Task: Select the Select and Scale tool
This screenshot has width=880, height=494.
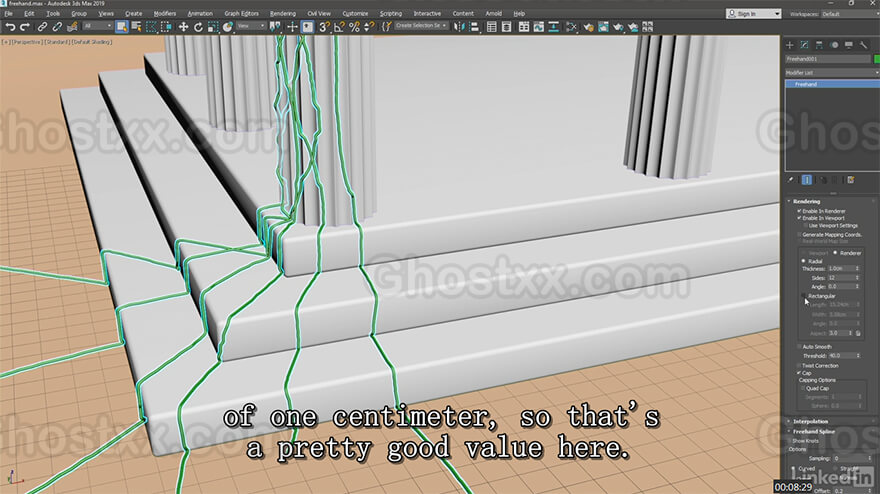Action: [213, 26]
